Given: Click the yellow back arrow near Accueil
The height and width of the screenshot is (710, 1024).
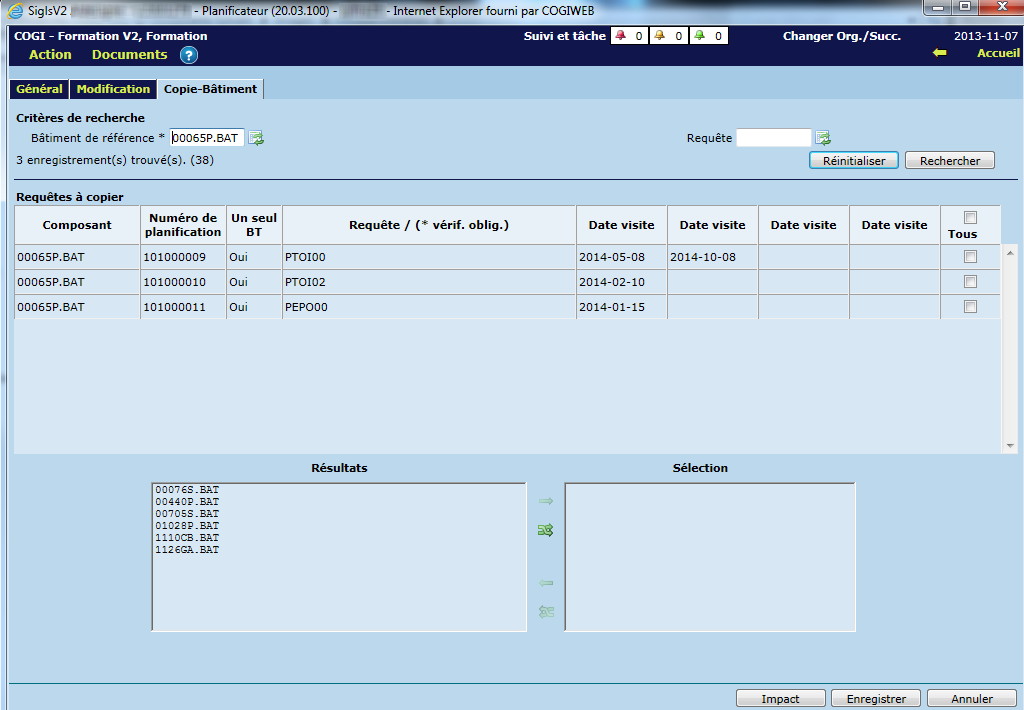Looking at the screenshot, I should (x=939, y=54).
